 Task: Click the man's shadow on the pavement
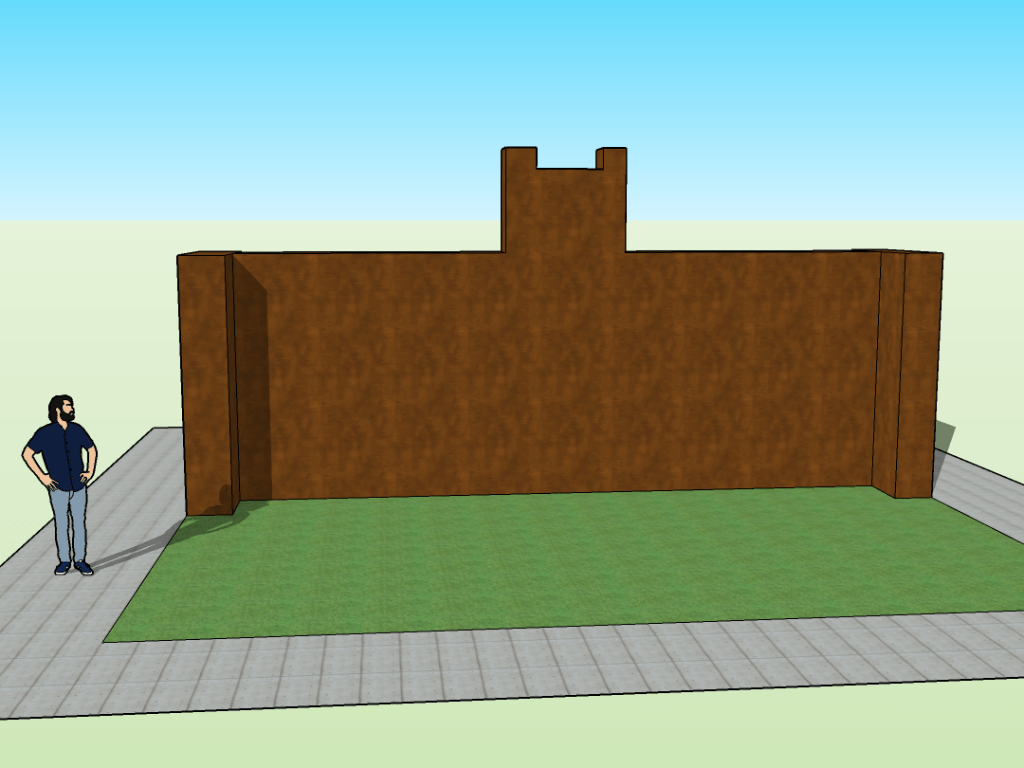tap(130, 551)
